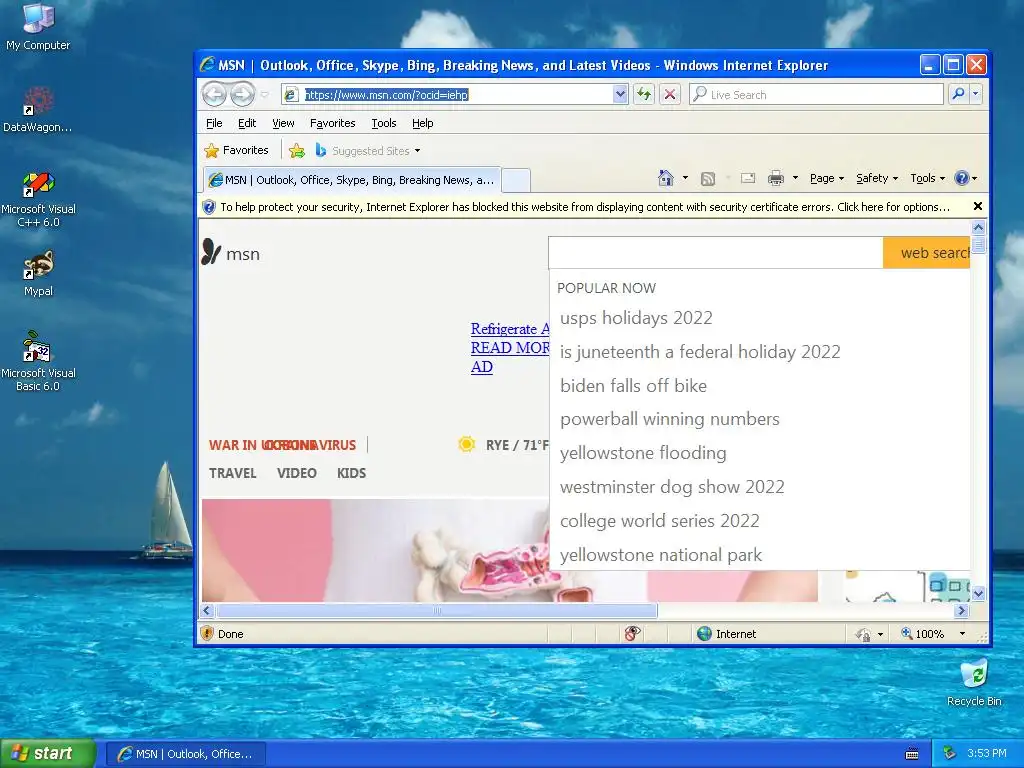This screenshot has width=1024, height=768.
Task: Open the Page command bar menu
Action: 827,178
